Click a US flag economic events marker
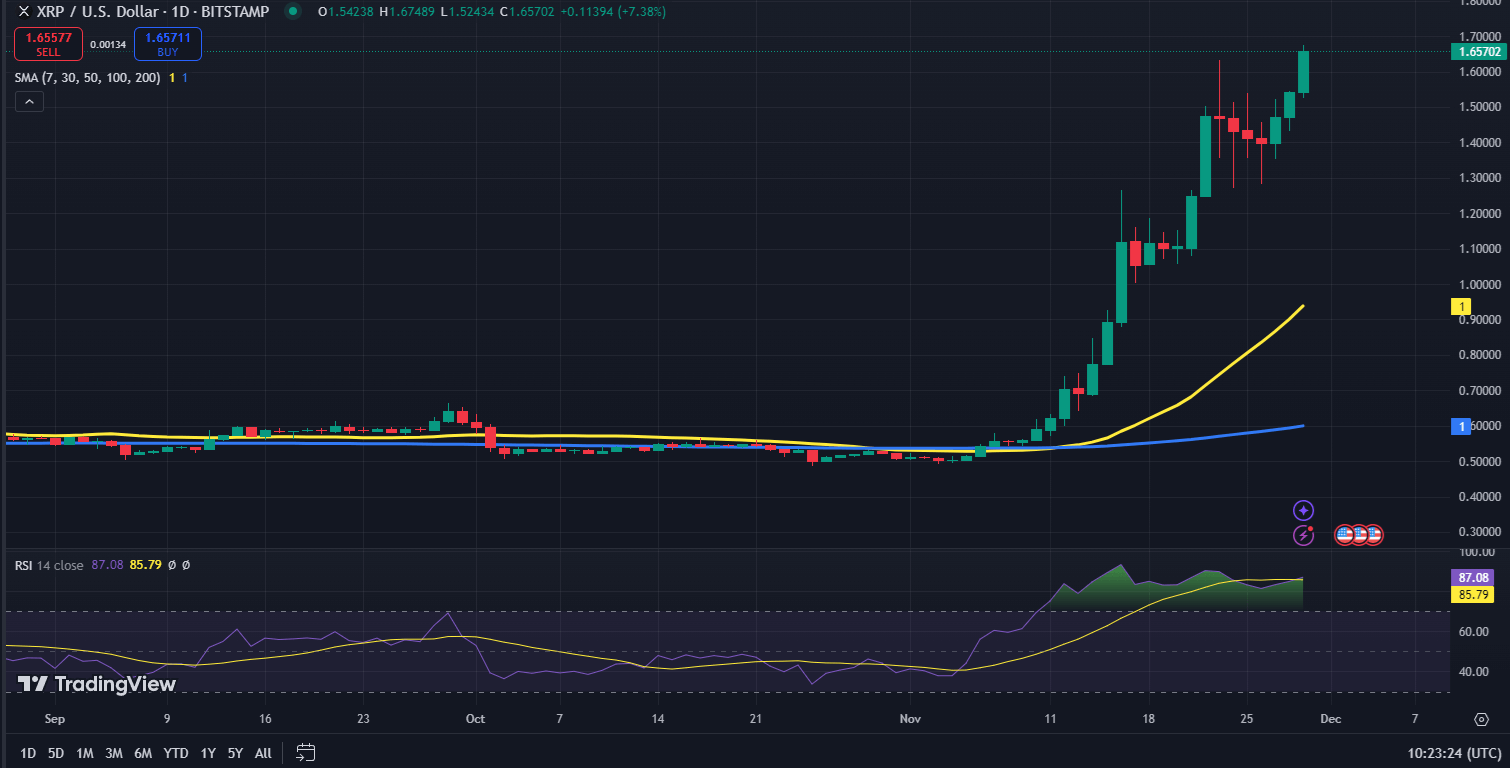This screenshot has height=768, width=1510. click(1345, 536)
